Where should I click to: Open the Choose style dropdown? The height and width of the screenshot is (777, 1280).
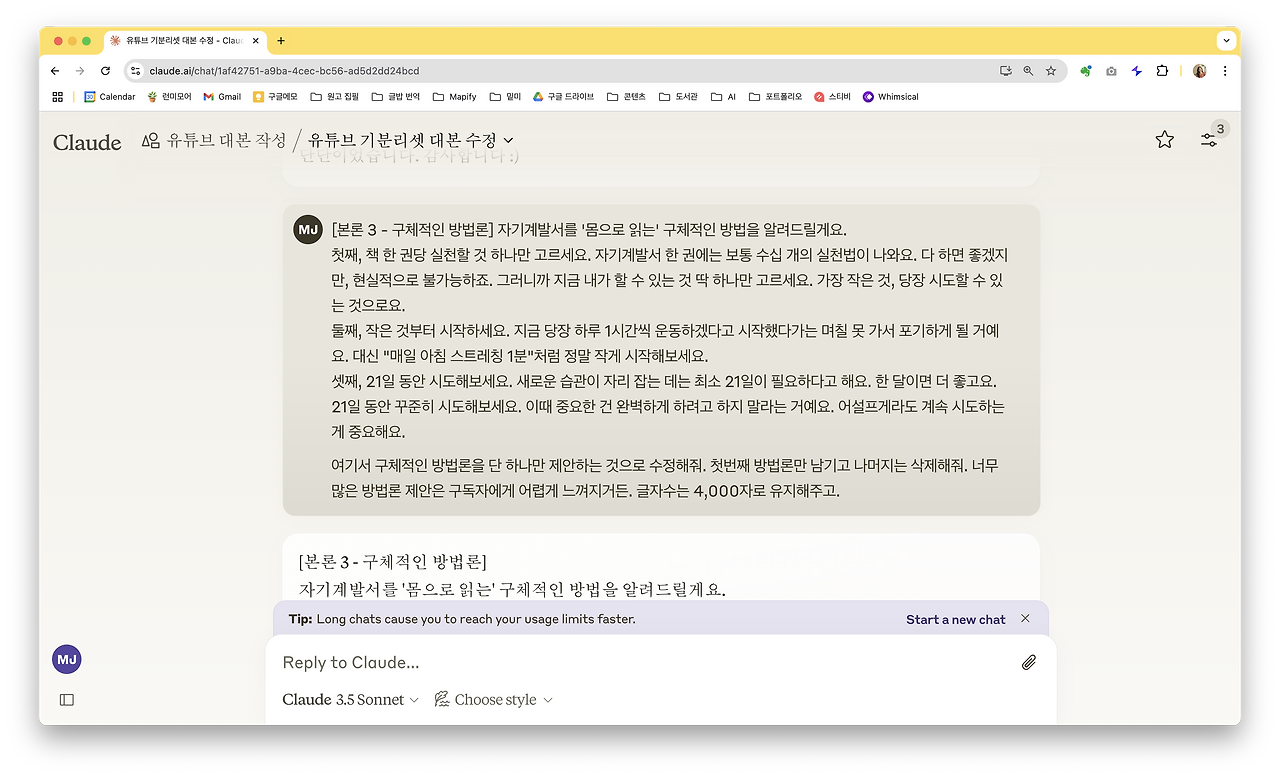pyautogui.click(x=493, y=699)
